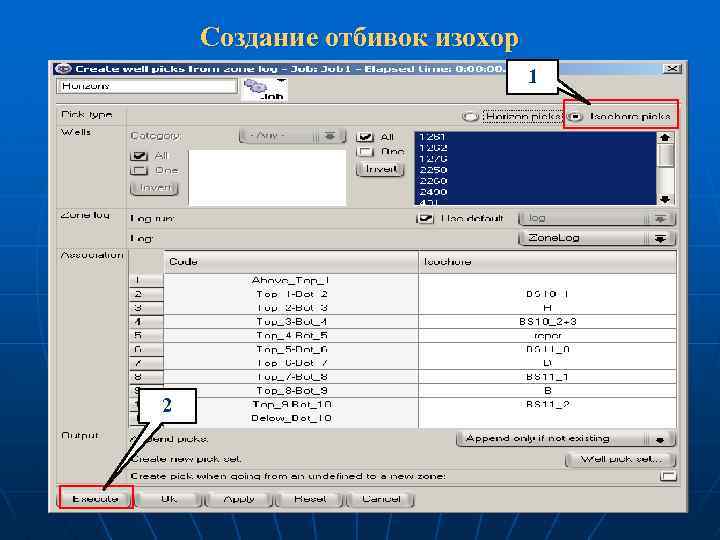
Task: Toggle the Use default checkbox
Action: [x=425, y=219]
